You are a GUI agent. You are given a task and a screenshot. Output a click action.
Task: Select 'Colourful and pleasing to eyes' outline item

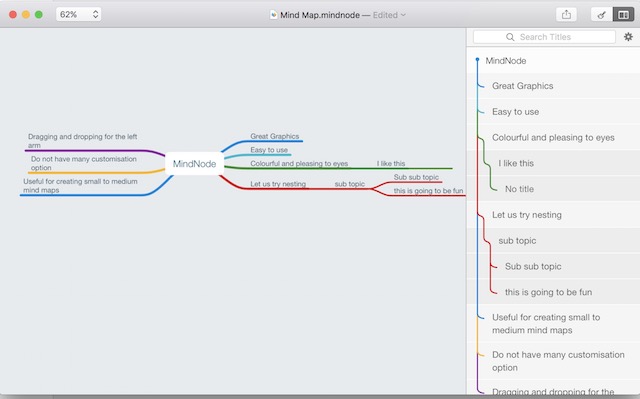click(553, 137)
